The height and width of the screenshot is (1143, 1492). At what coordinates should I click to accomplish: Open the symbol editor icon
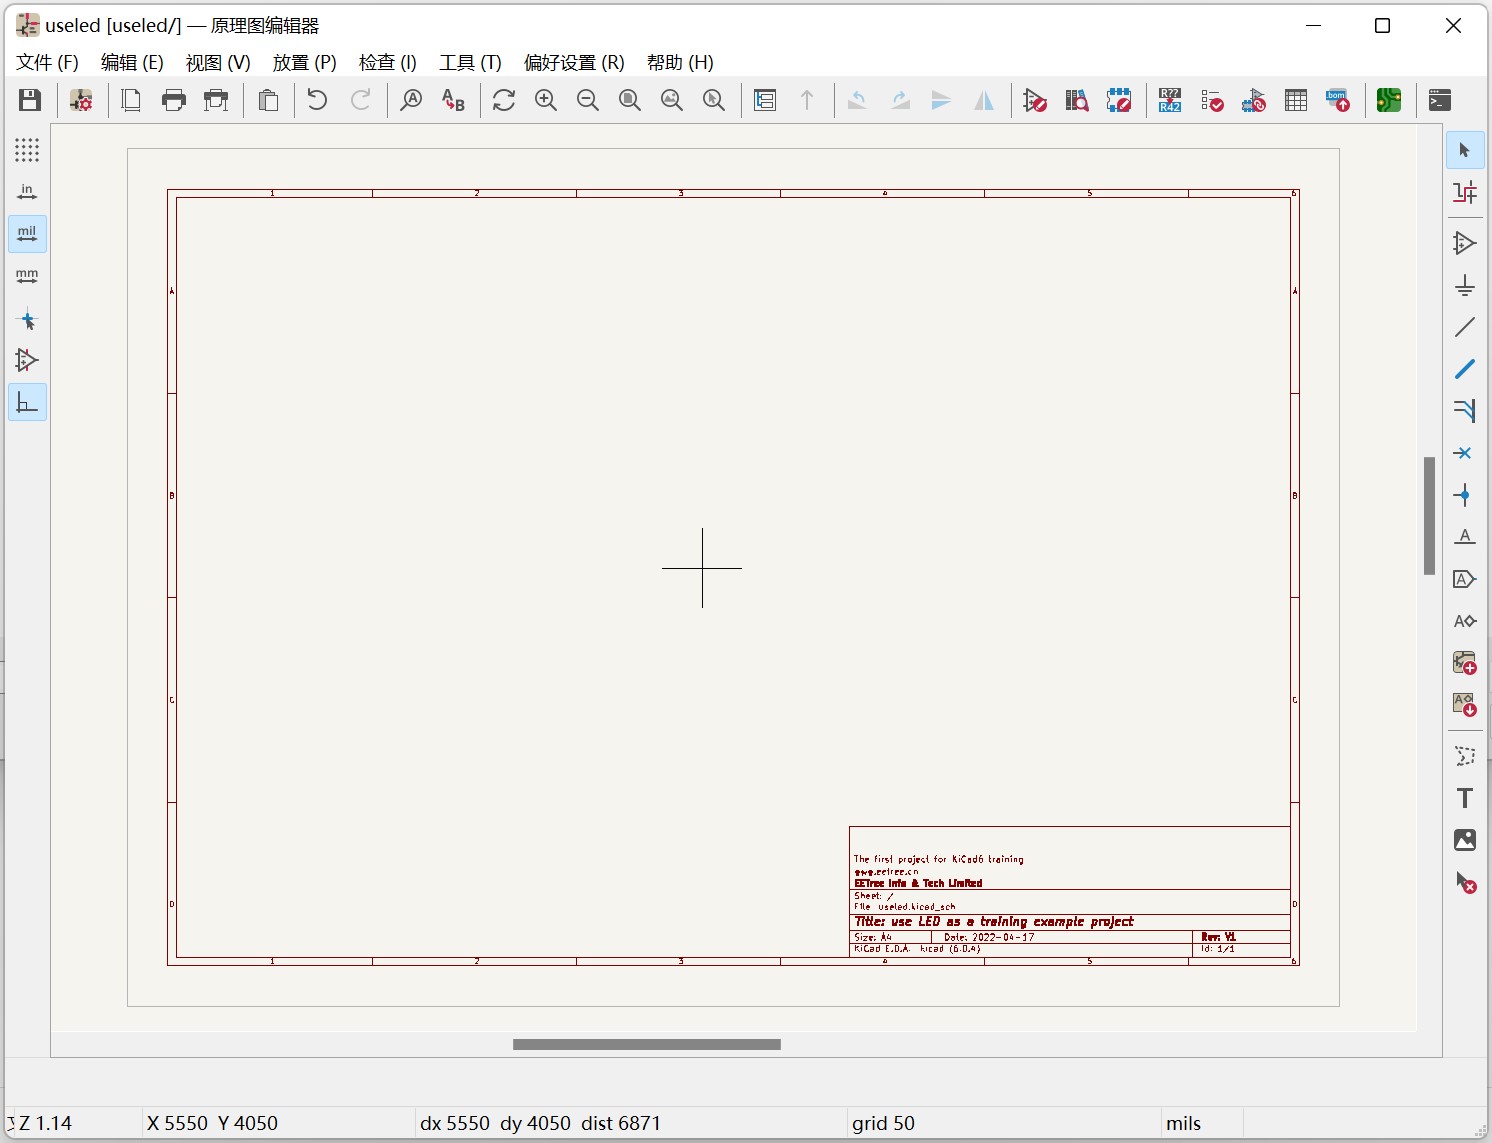point(1035,100)
